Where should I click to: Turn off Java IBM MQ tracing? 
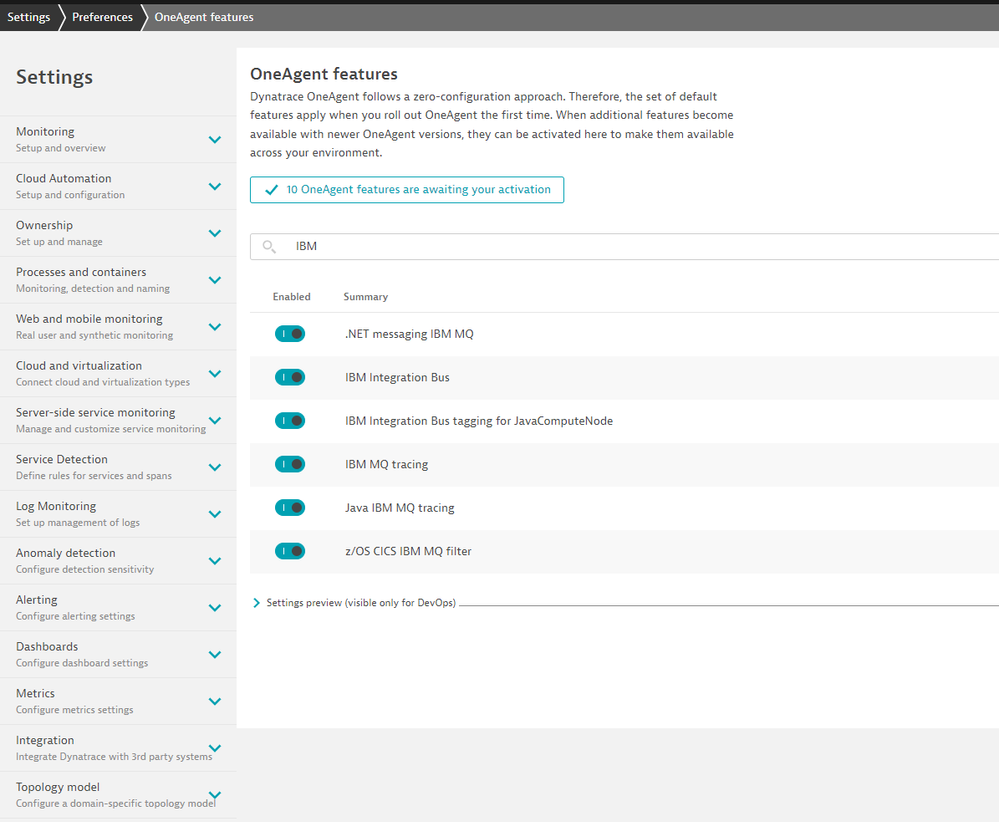point(290,508)
